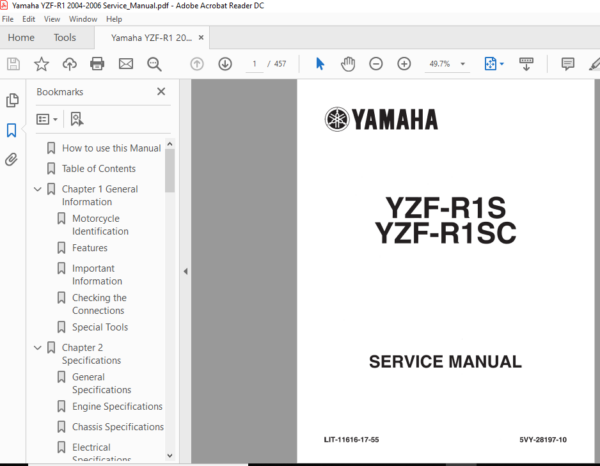Zoom out with the minus icon
Screen dimensions: 600x466
[376, 64]
